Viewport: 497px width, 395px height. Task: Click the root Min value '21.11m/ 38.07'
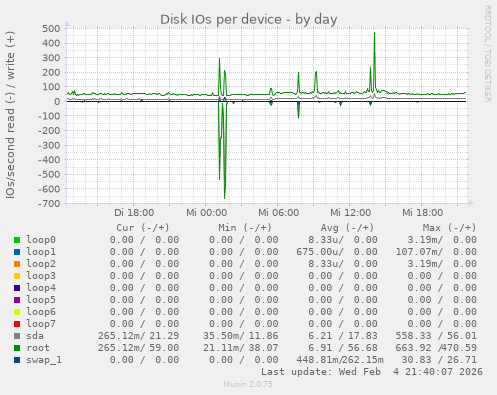(x=241, y=348)
